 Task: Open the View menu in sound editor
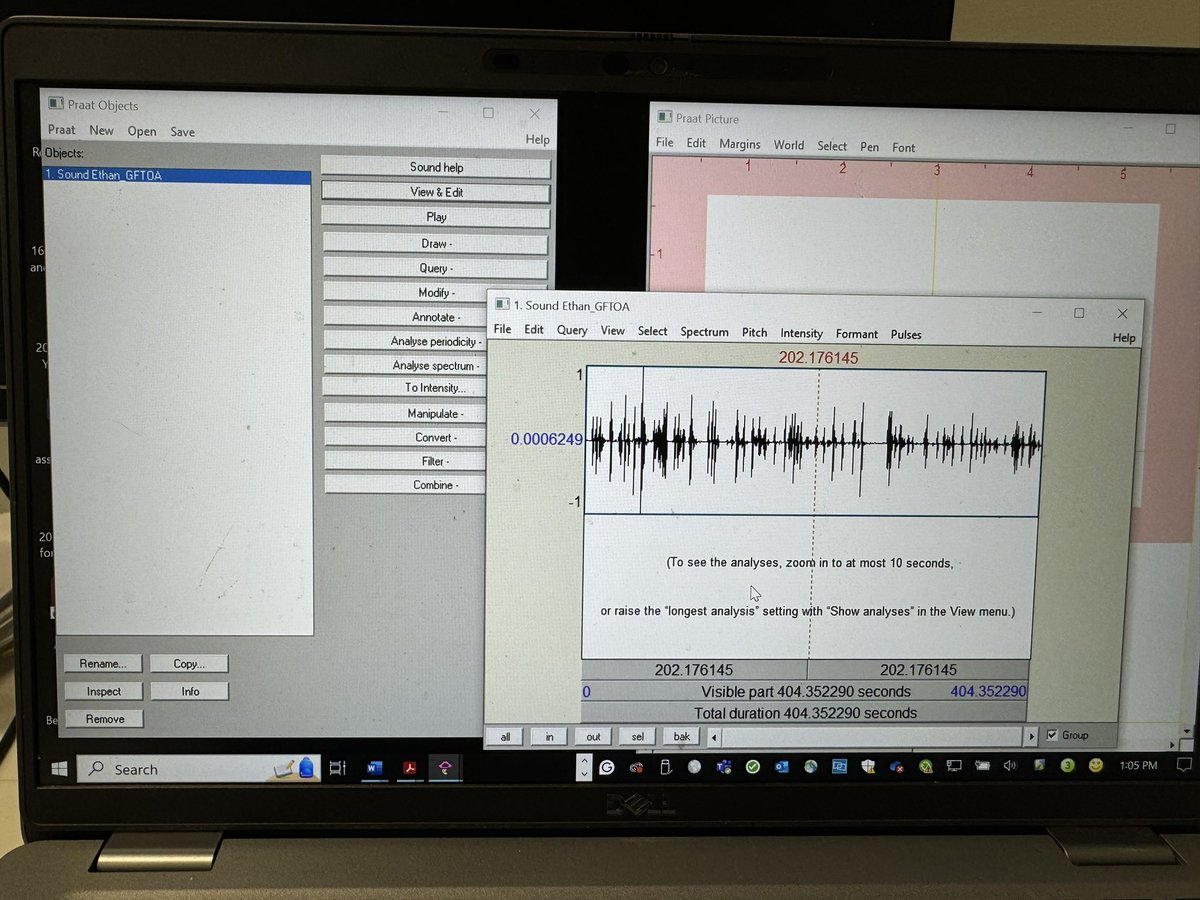tap(612, 330)
